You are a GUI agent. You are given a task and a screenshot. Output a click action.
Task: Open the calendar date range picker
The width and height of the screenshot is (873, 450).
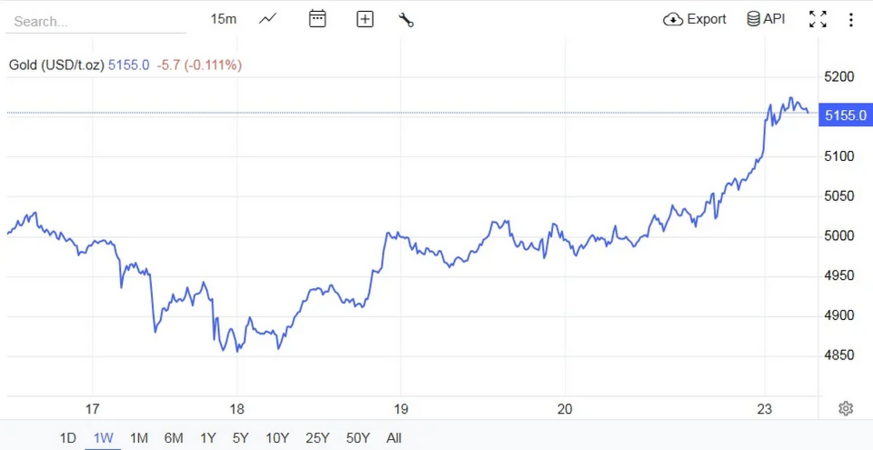[x=317, y=19]
